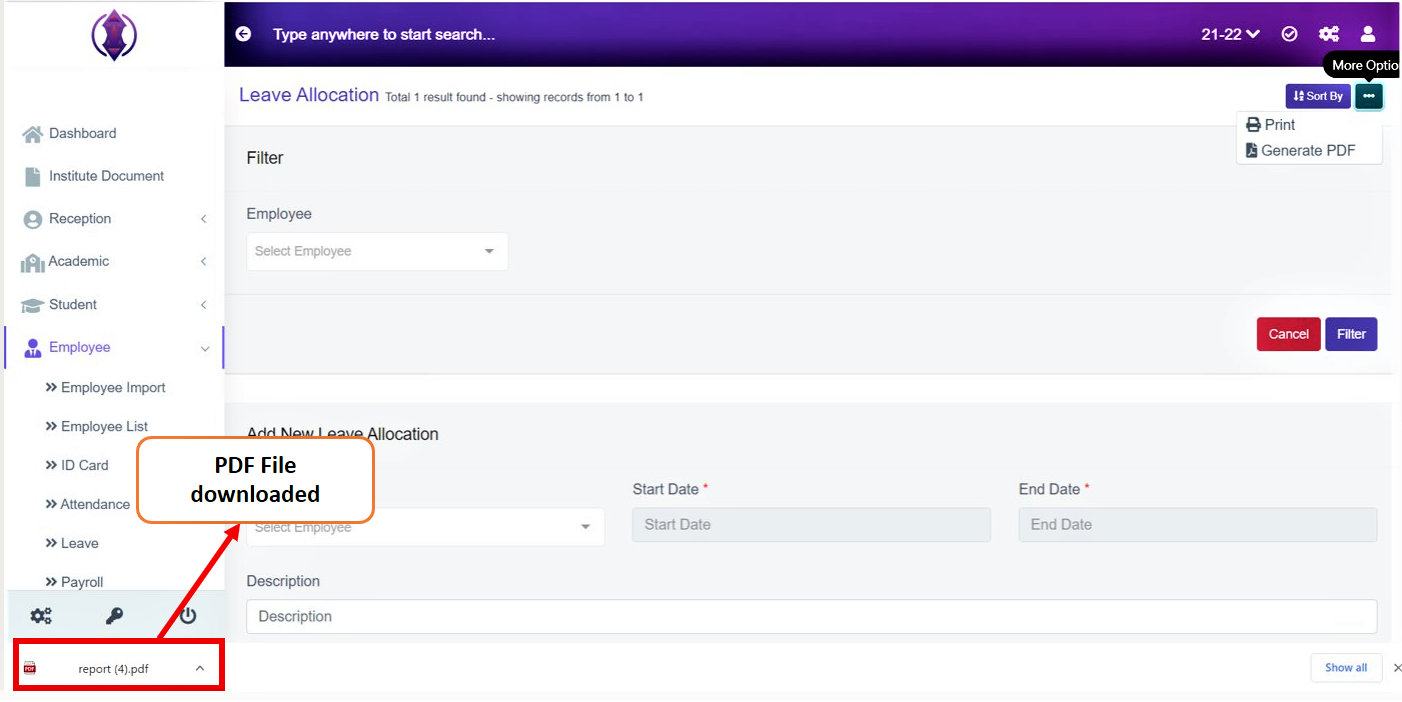Click the Show all downloads button
The height and width of the screenshot is (702, 1402).
(x=1346, y=668)
